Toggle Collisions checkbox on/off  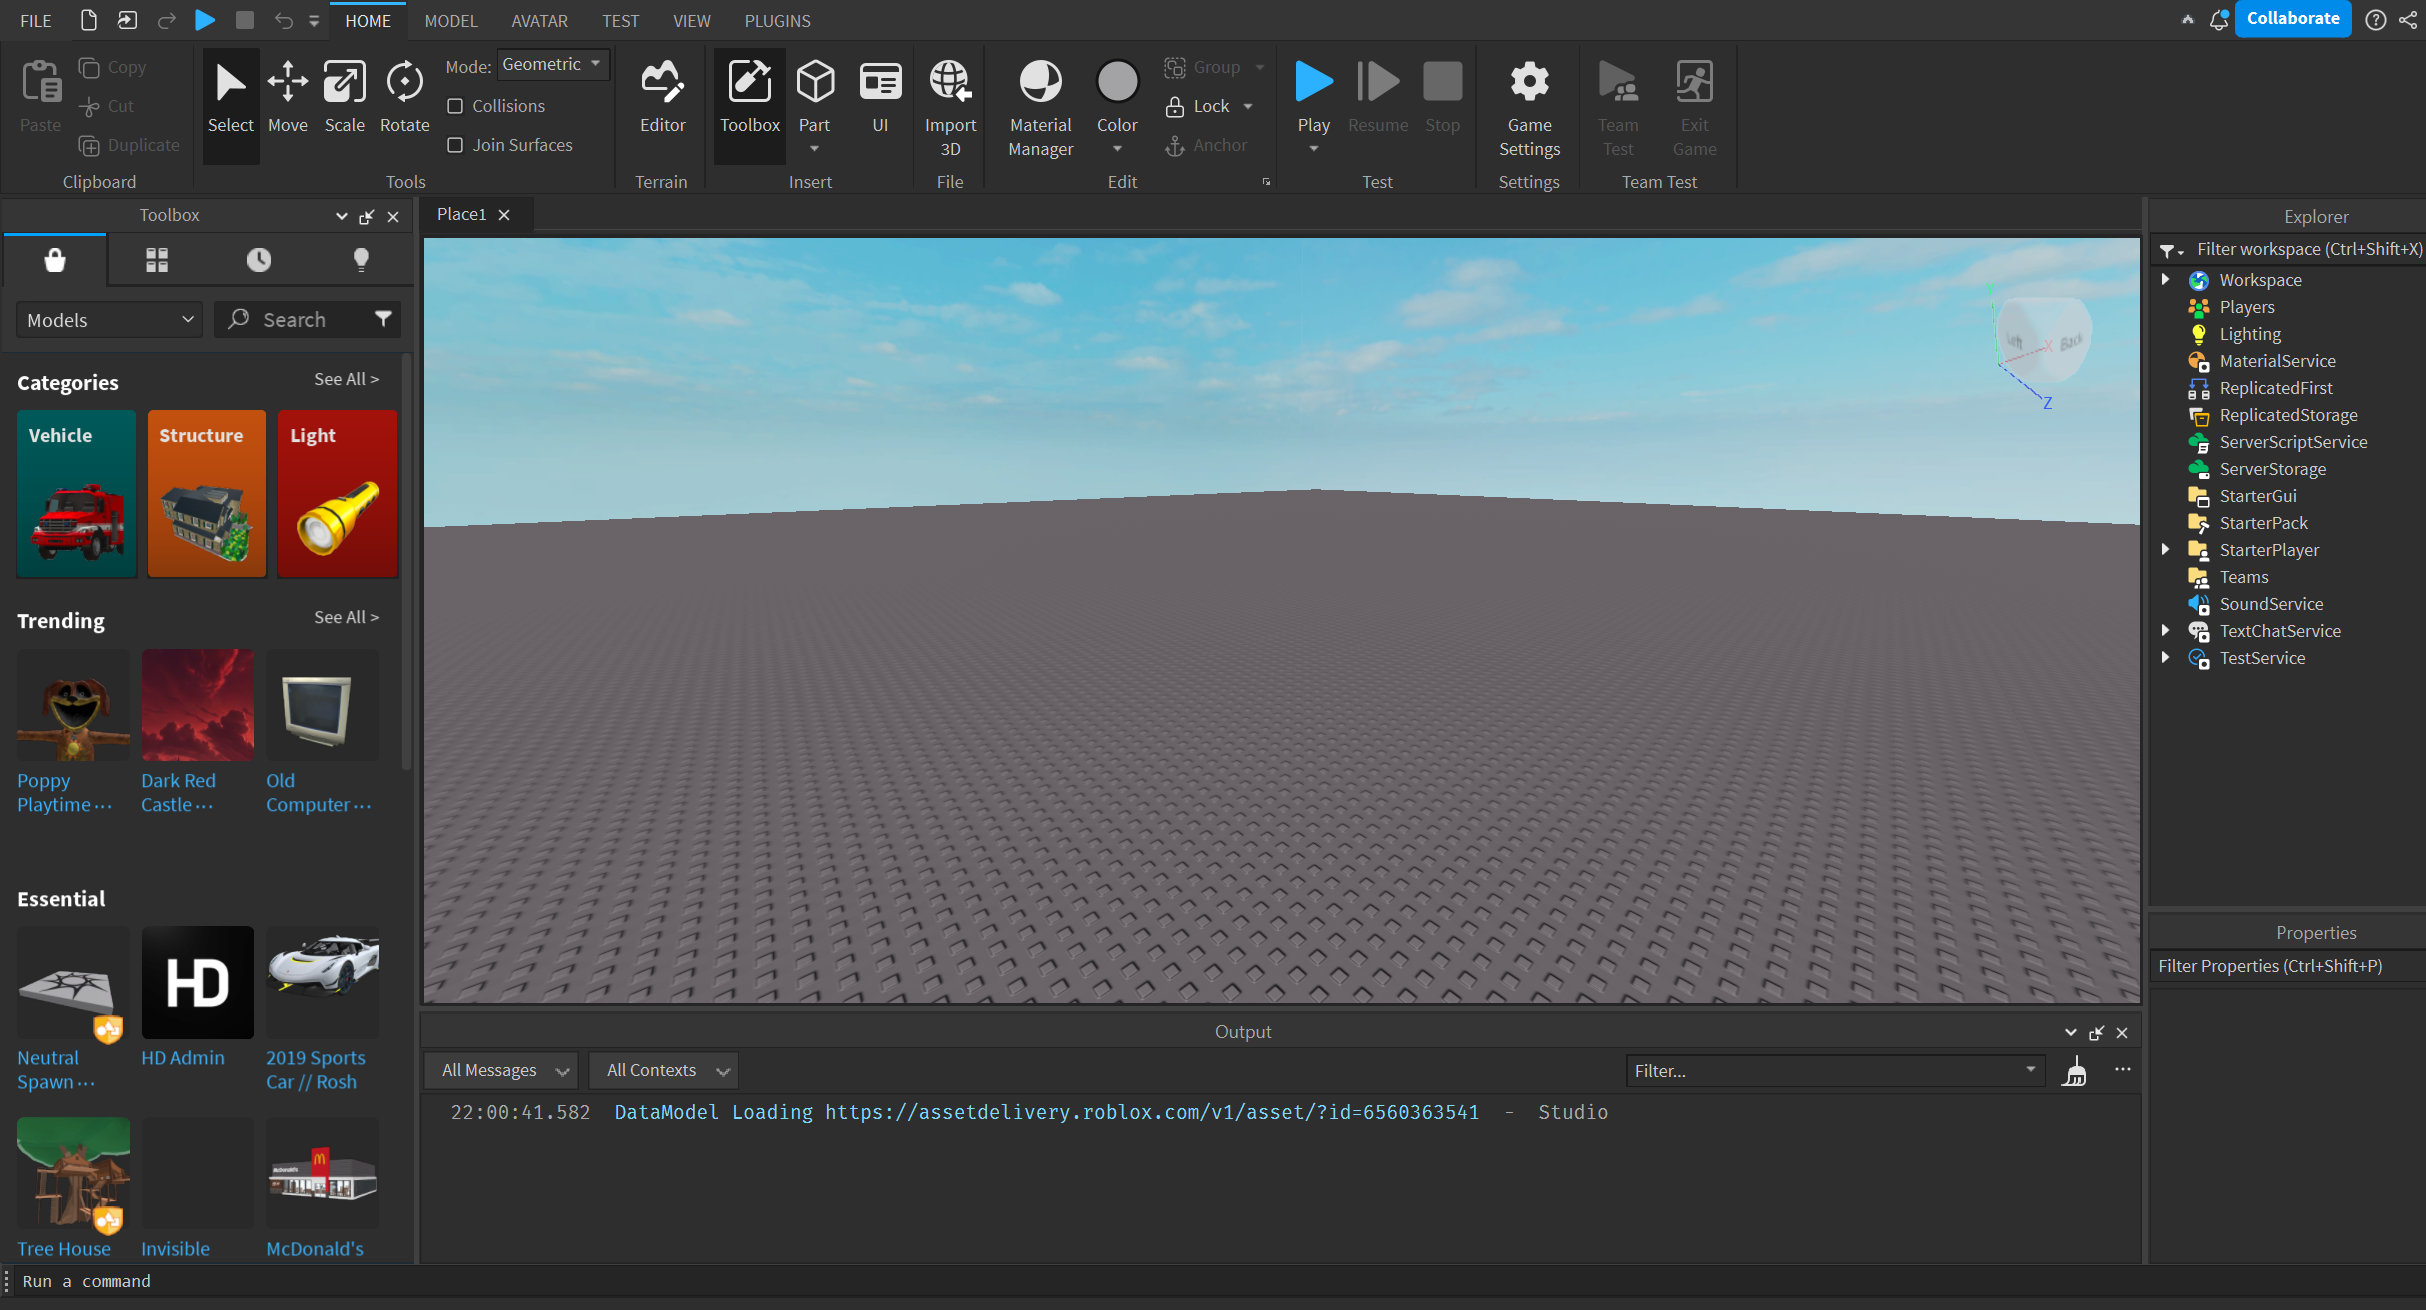pos(456,105)
